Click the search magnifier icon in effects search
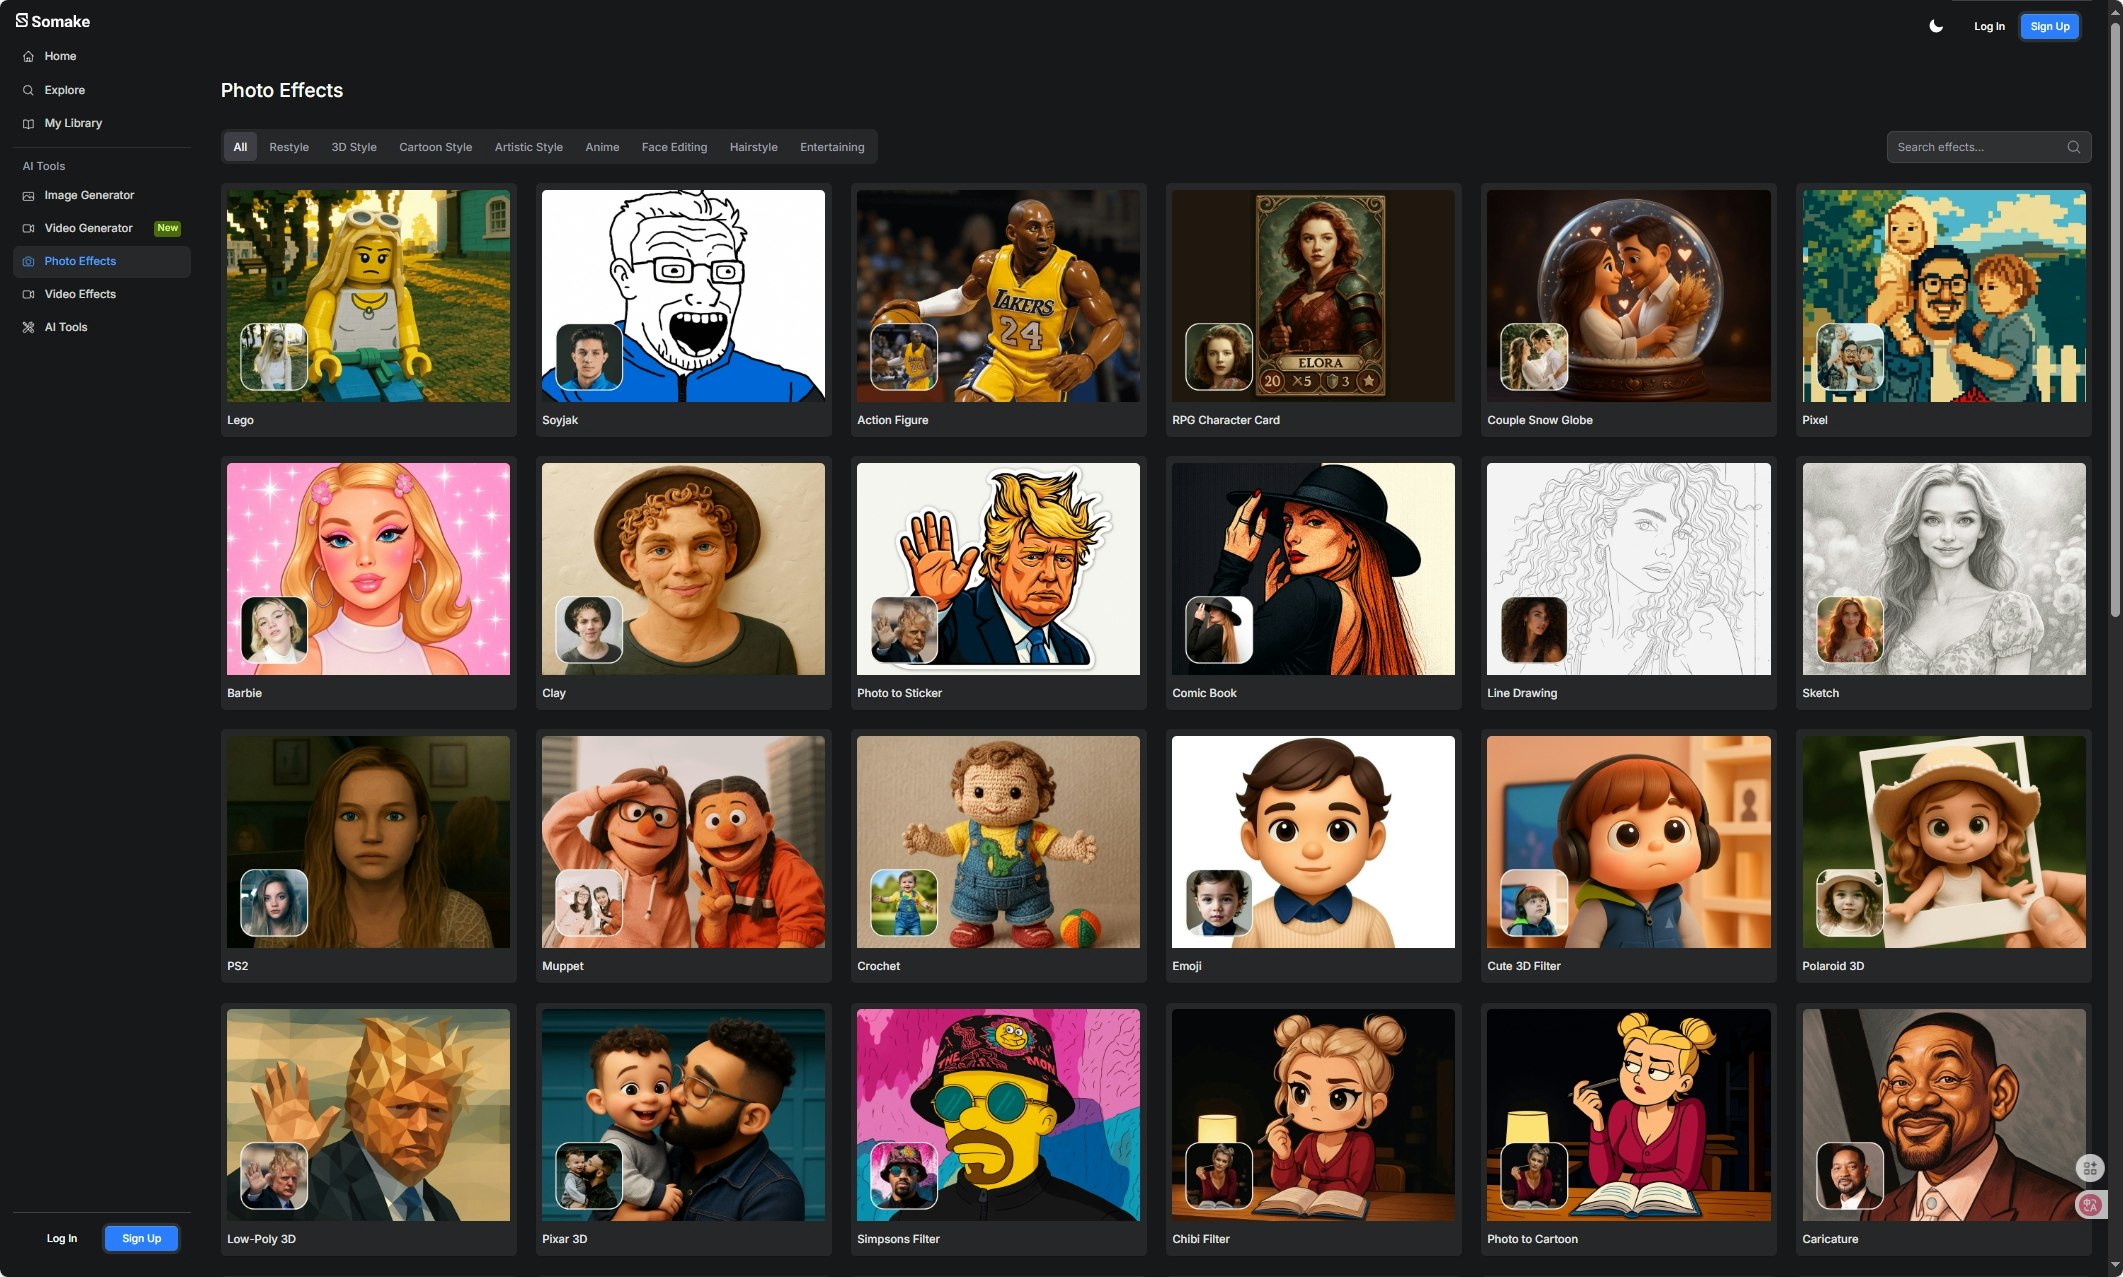This screenshot has width=2123, height=1277. pos(2073,147)
